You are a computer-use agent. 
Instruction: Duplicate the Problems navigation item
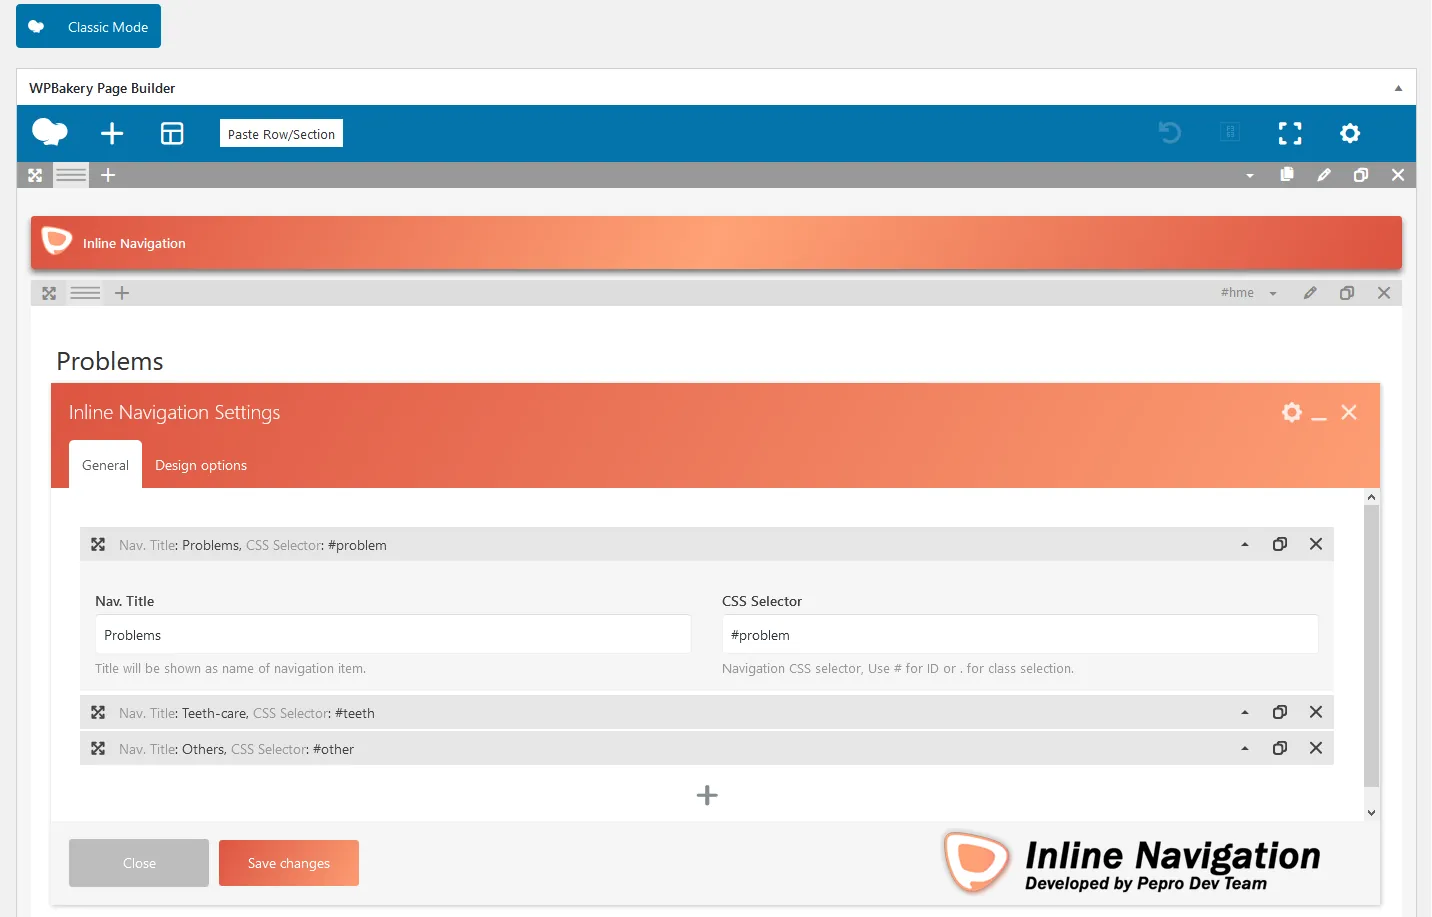pyautogui.click(x=1280, y=544)
